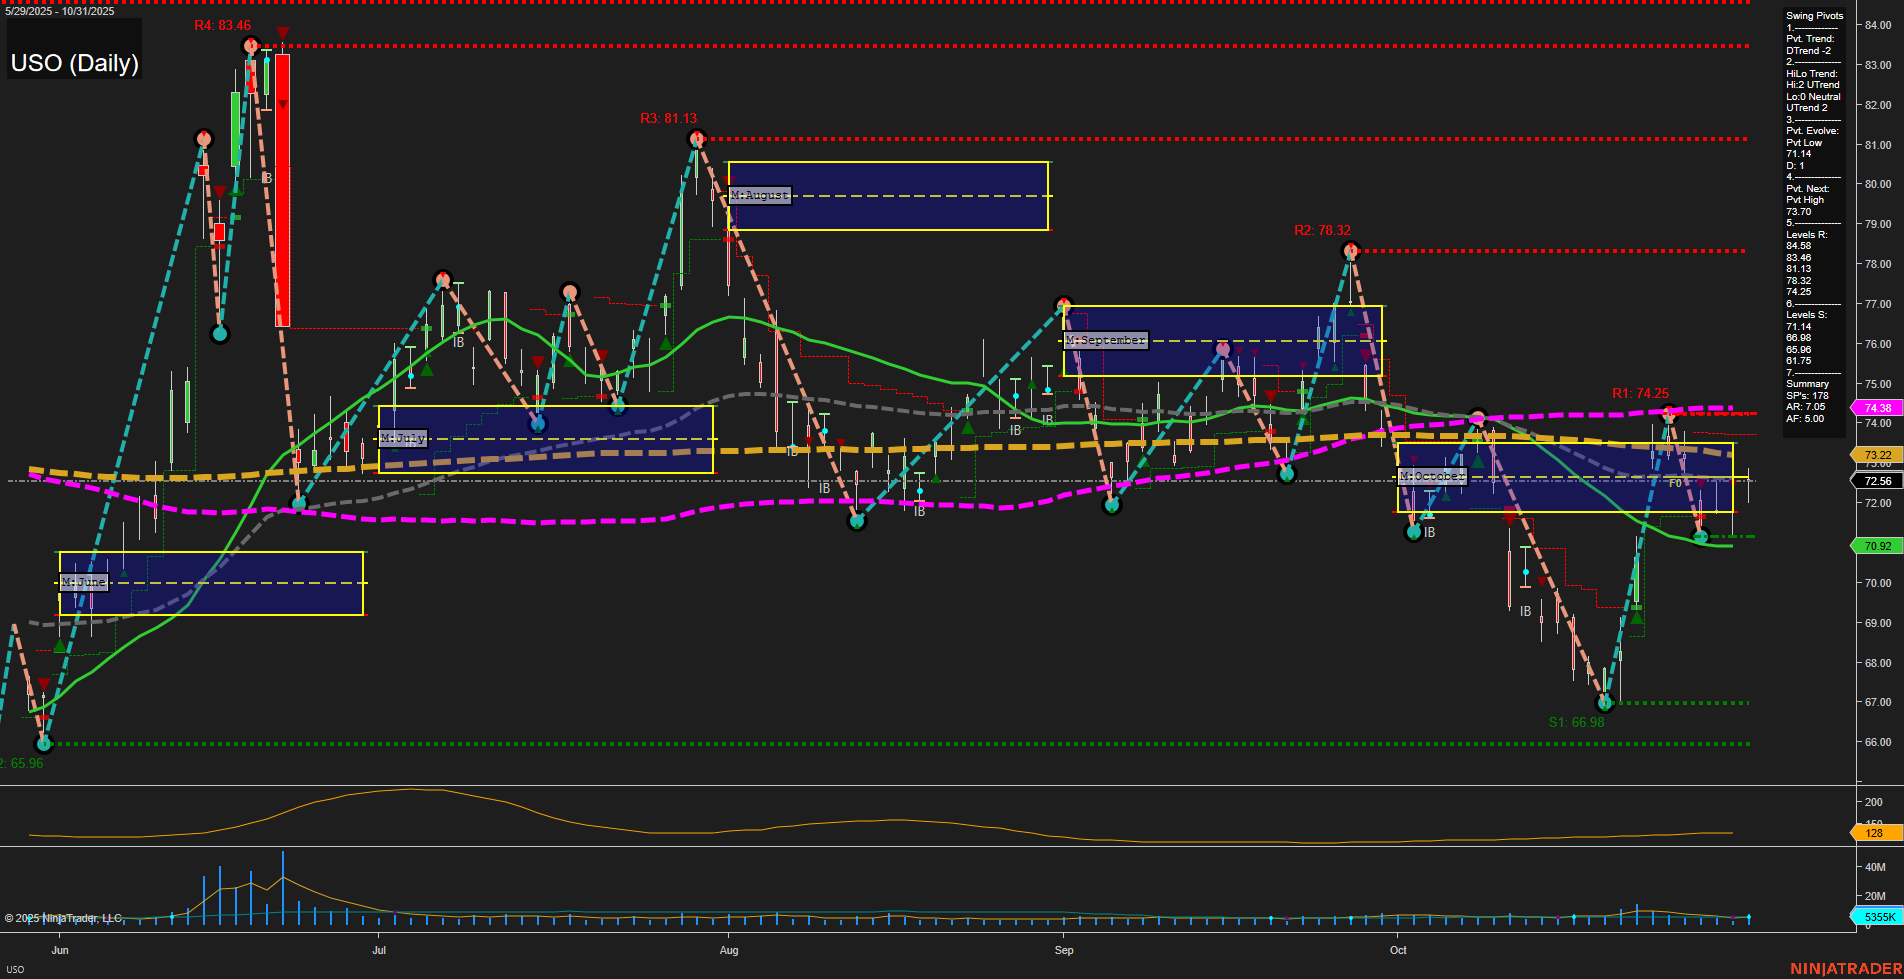Select the M:October zone label

1431,476
